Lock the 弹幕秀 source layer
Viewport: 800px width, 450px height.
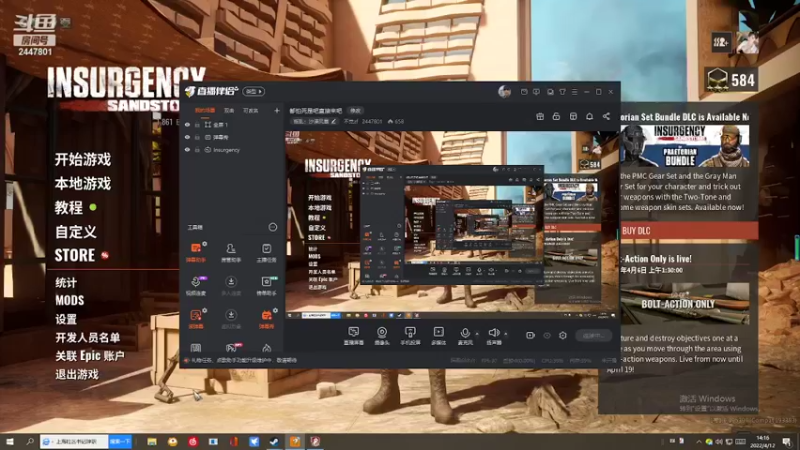tap(197, 137)
